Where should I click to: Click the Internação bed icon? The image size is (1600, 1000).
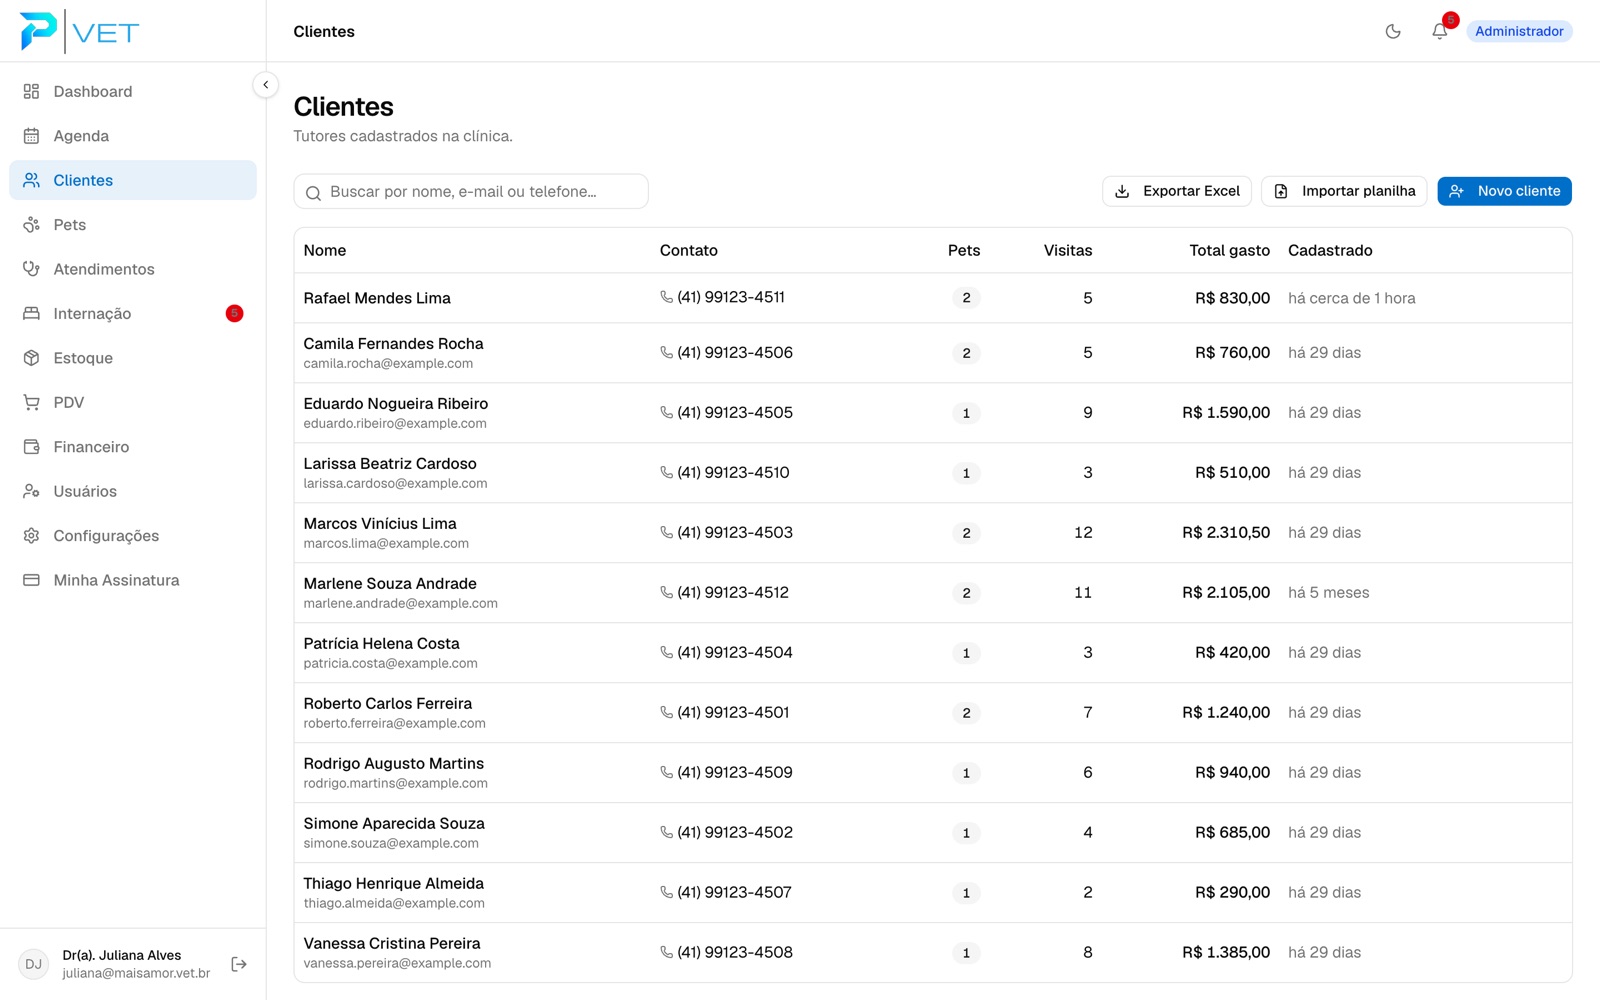coord(32,313)
